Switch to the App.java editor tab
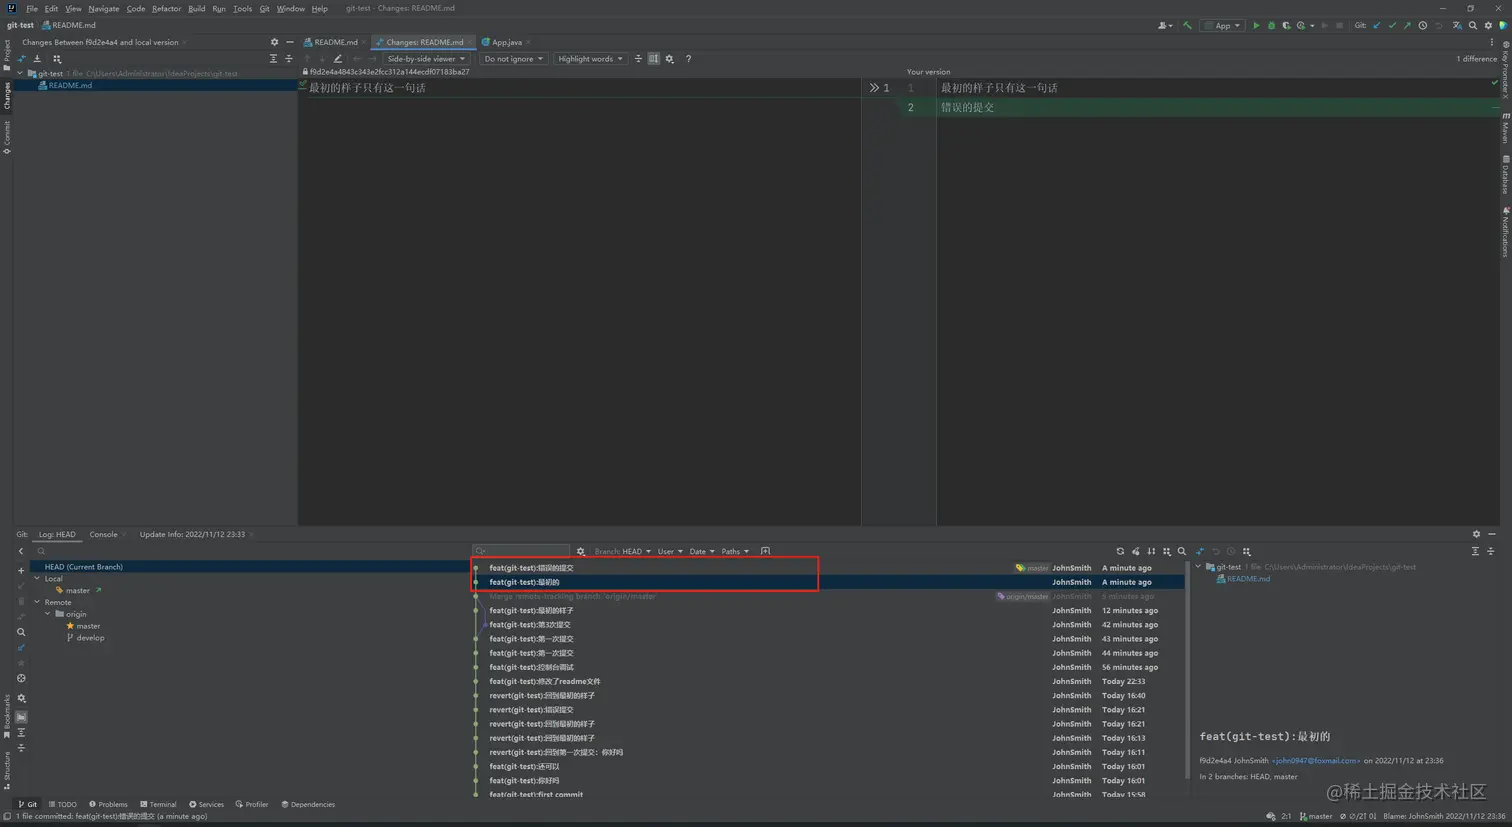 point(506,42)
